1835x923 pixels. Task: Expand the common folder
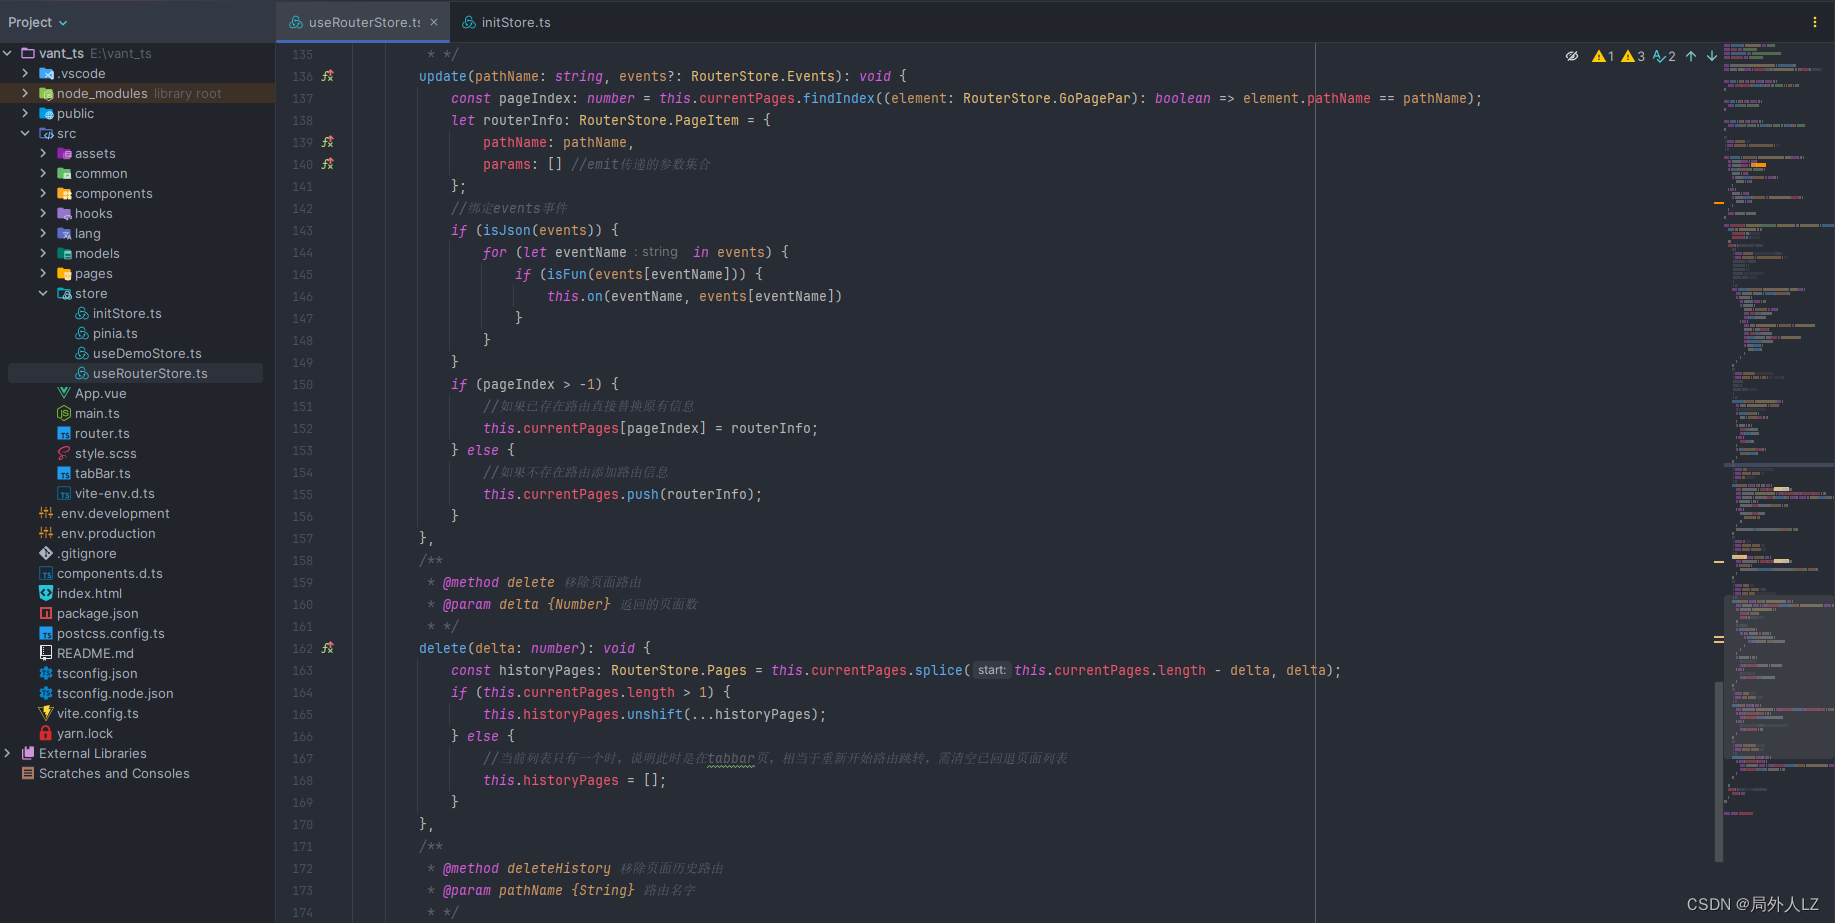[x=44, y=173]
